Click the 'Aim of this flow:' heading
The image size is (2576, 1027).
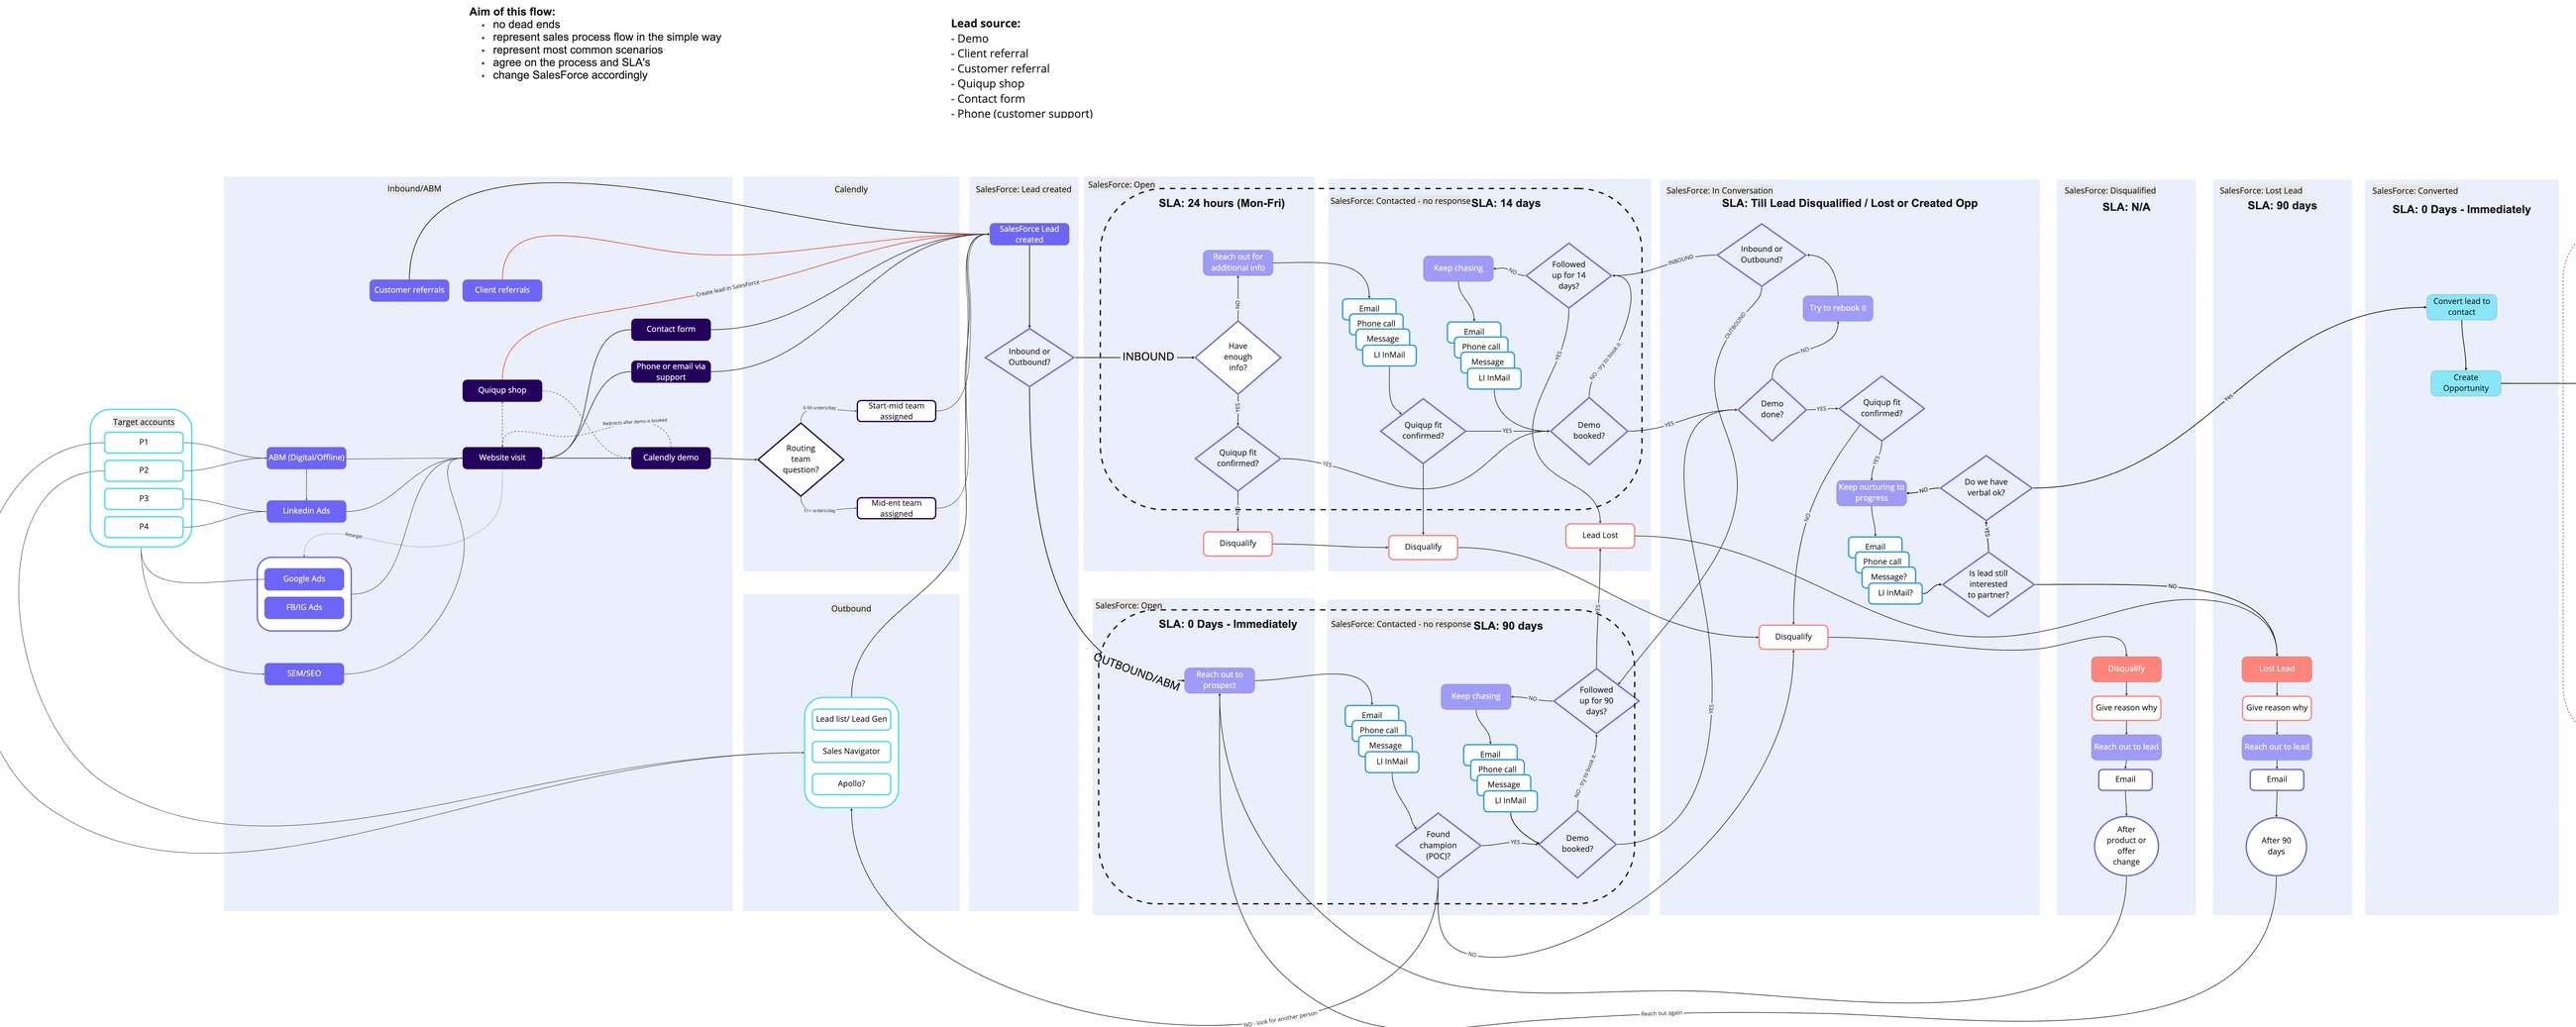coord(512,12)
